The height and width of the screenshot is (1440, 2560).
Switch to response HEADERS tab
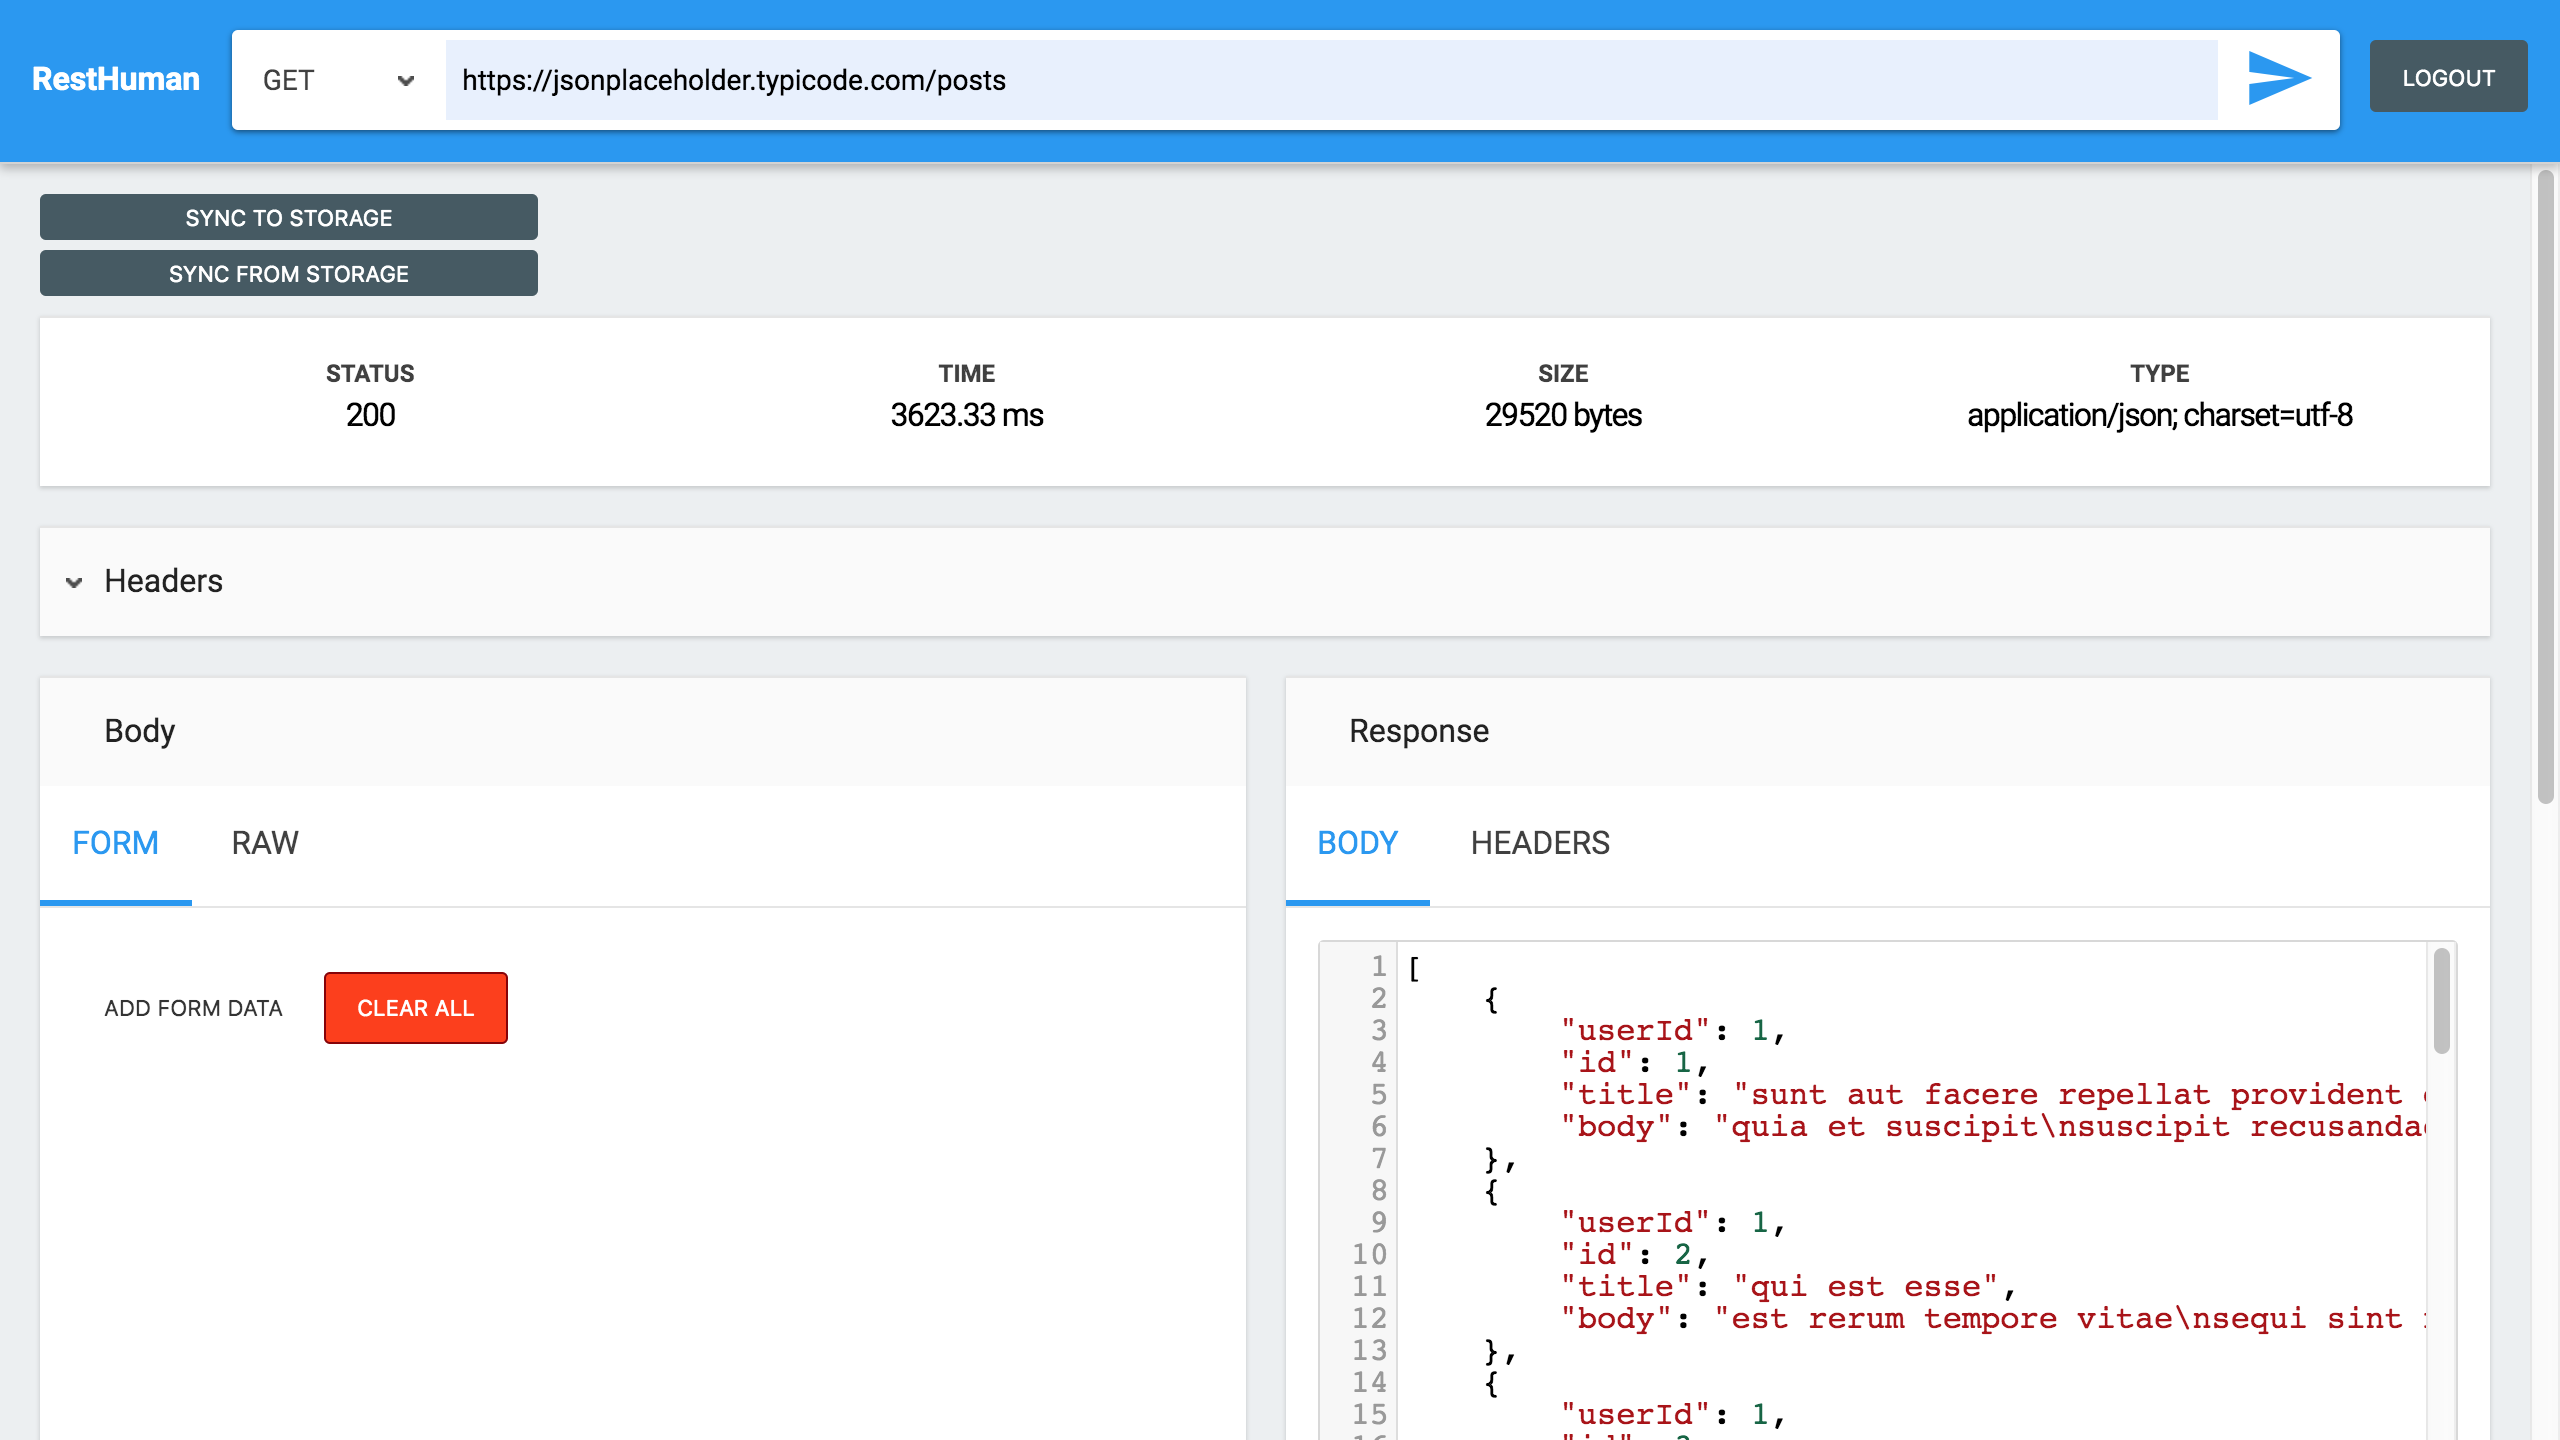pos(1539,843)
